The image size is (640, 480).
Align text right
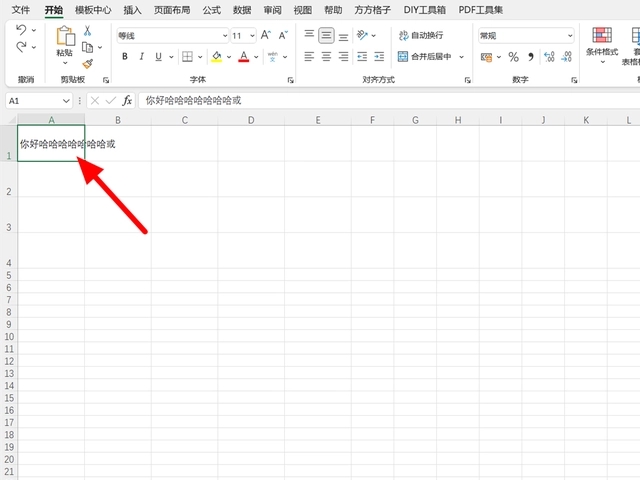tap(343, 57)
